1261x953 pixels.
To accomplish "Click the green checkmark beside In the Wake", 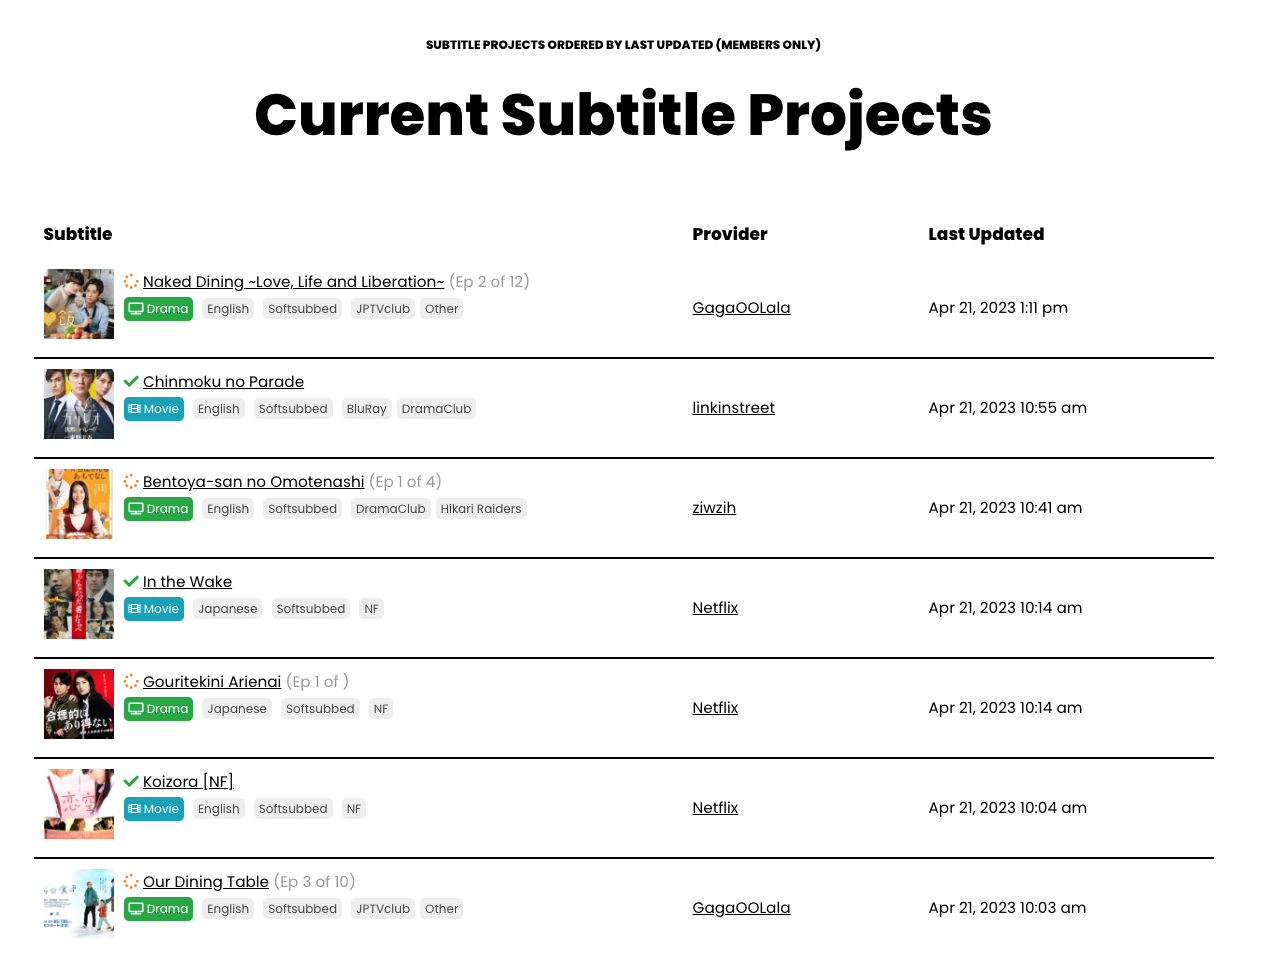I will (x=131, y=582).
